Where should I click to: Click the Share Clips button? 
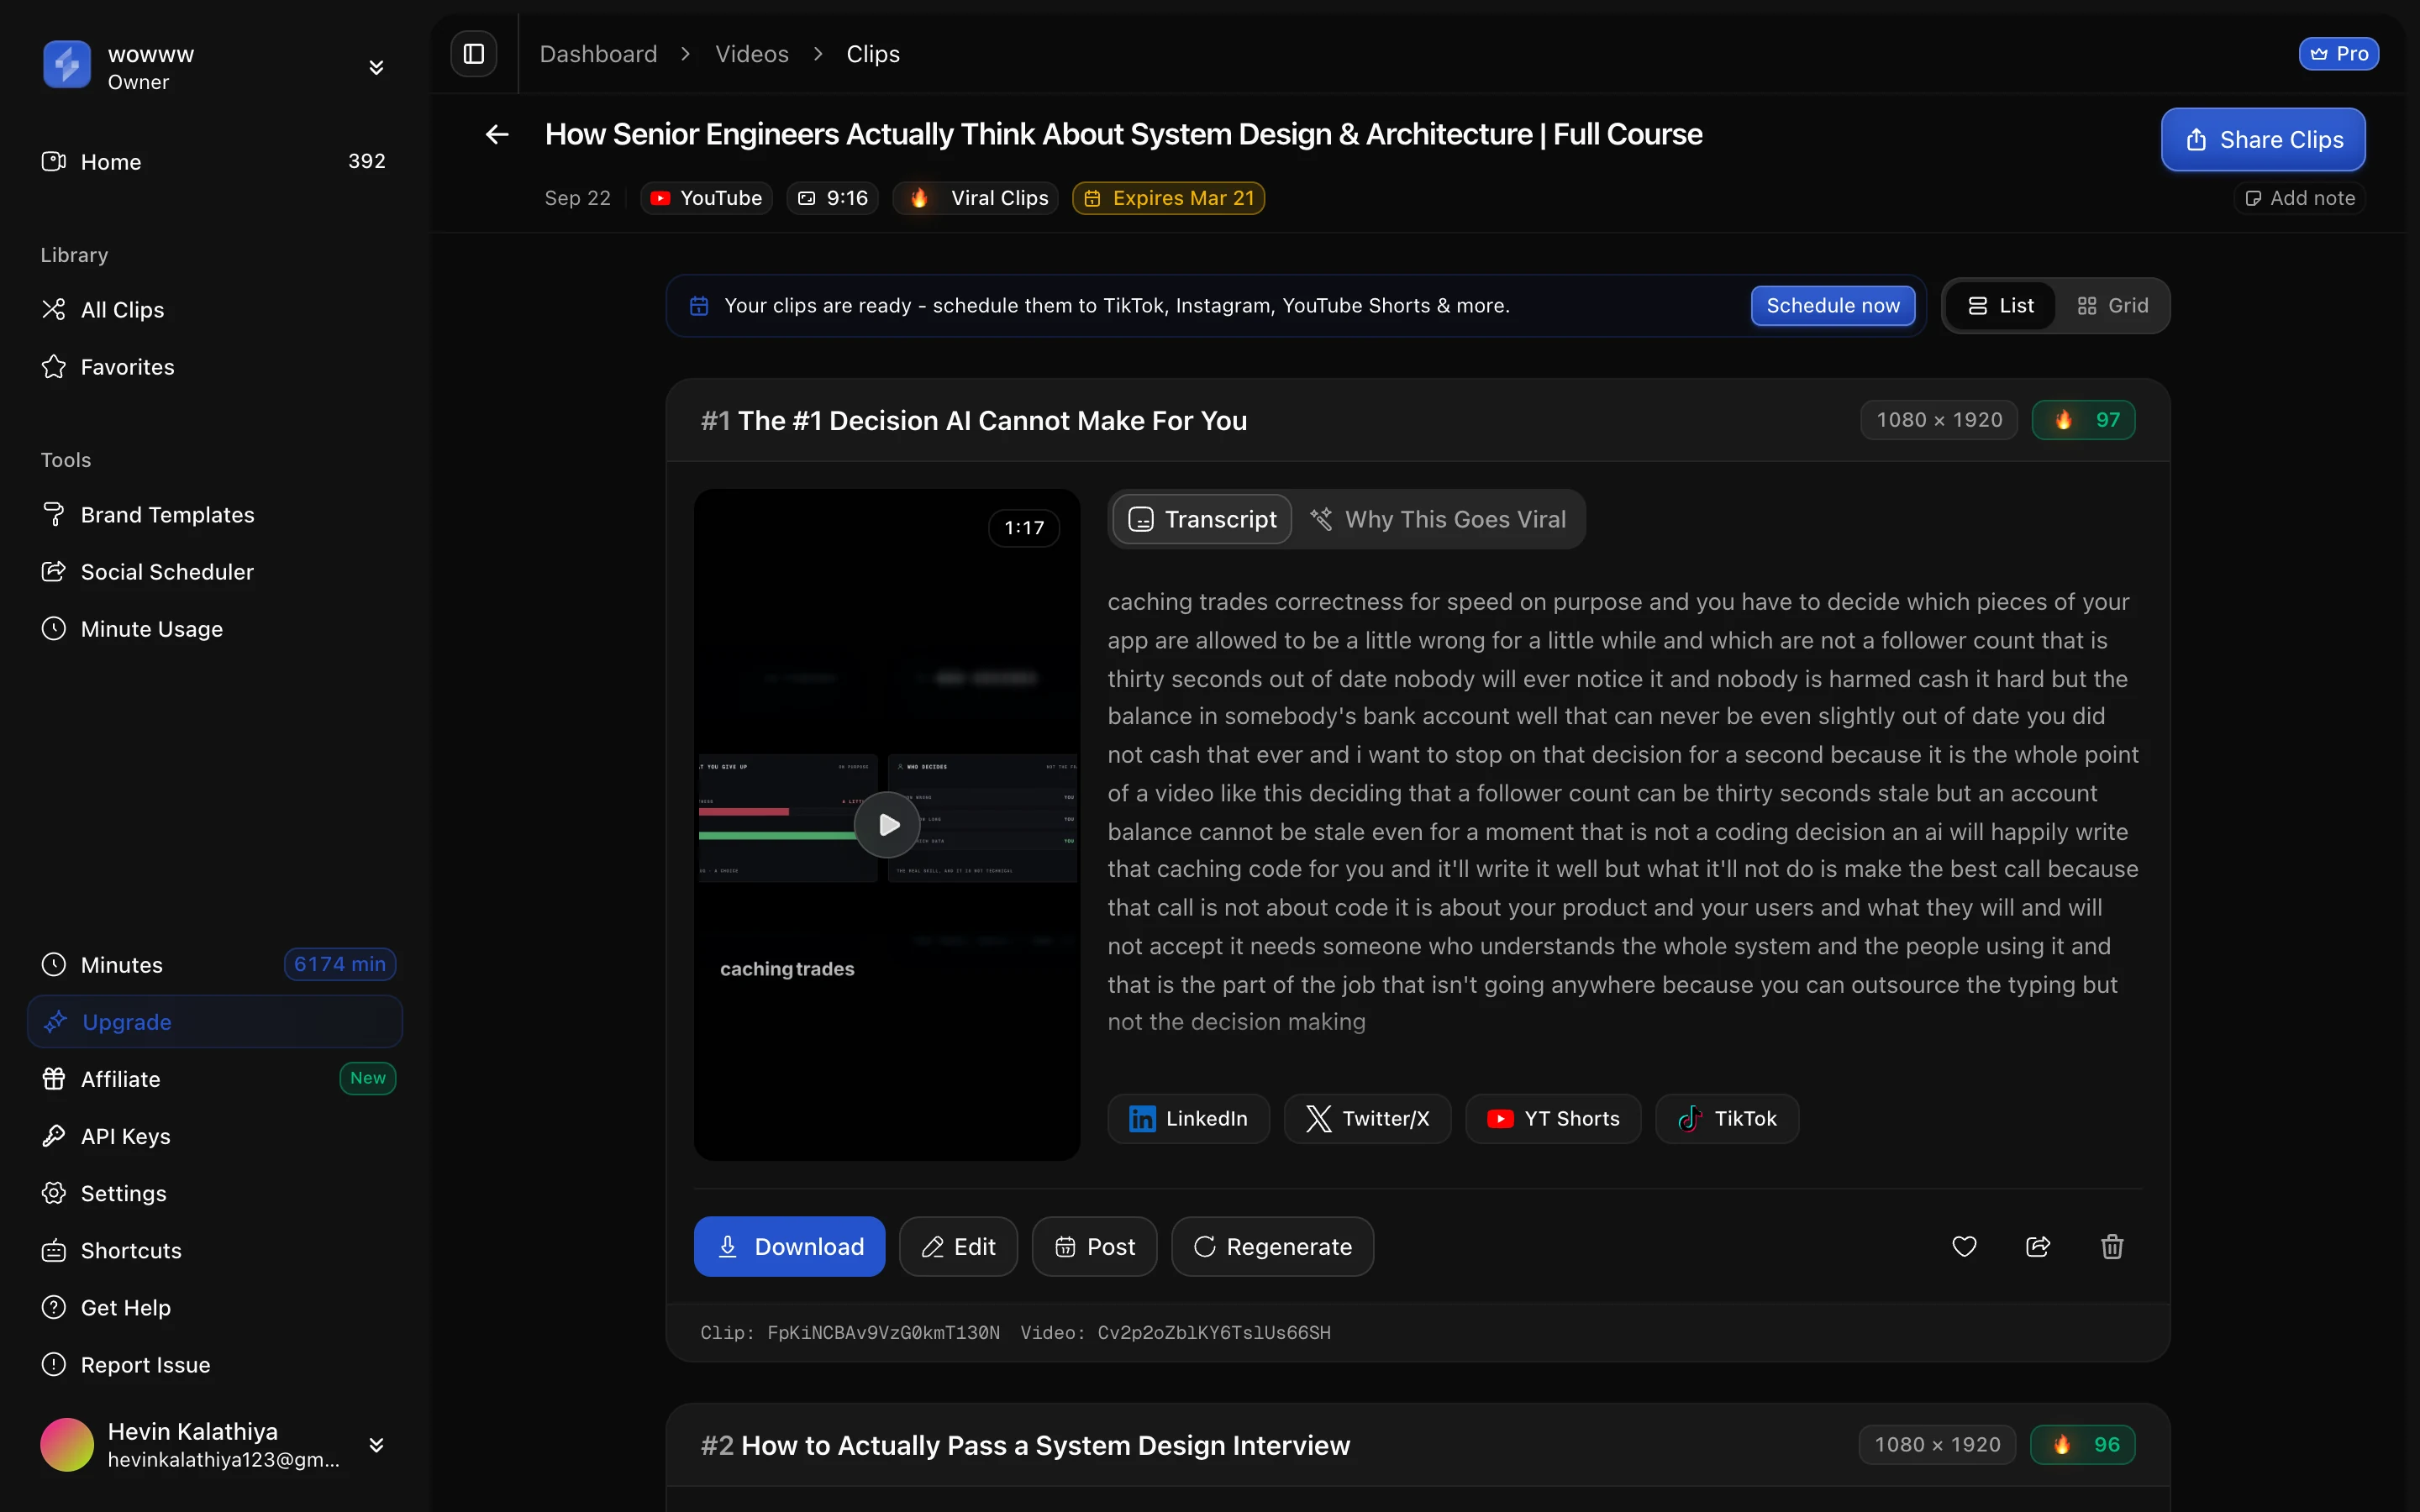(2263, 140)
